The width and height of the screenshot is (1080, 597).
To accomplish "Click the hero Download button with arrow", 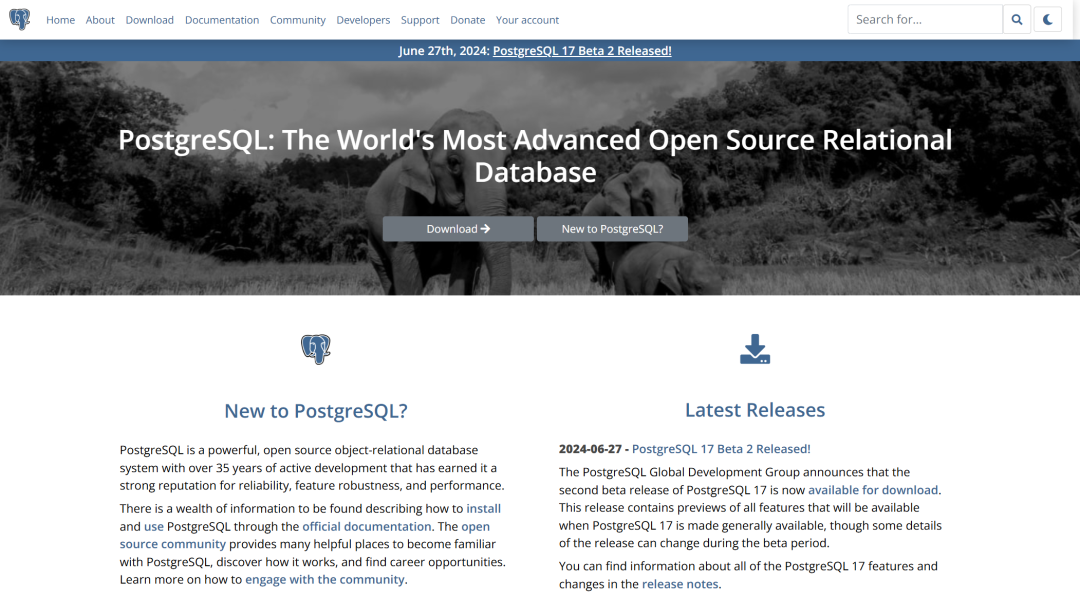I will 458,229.
